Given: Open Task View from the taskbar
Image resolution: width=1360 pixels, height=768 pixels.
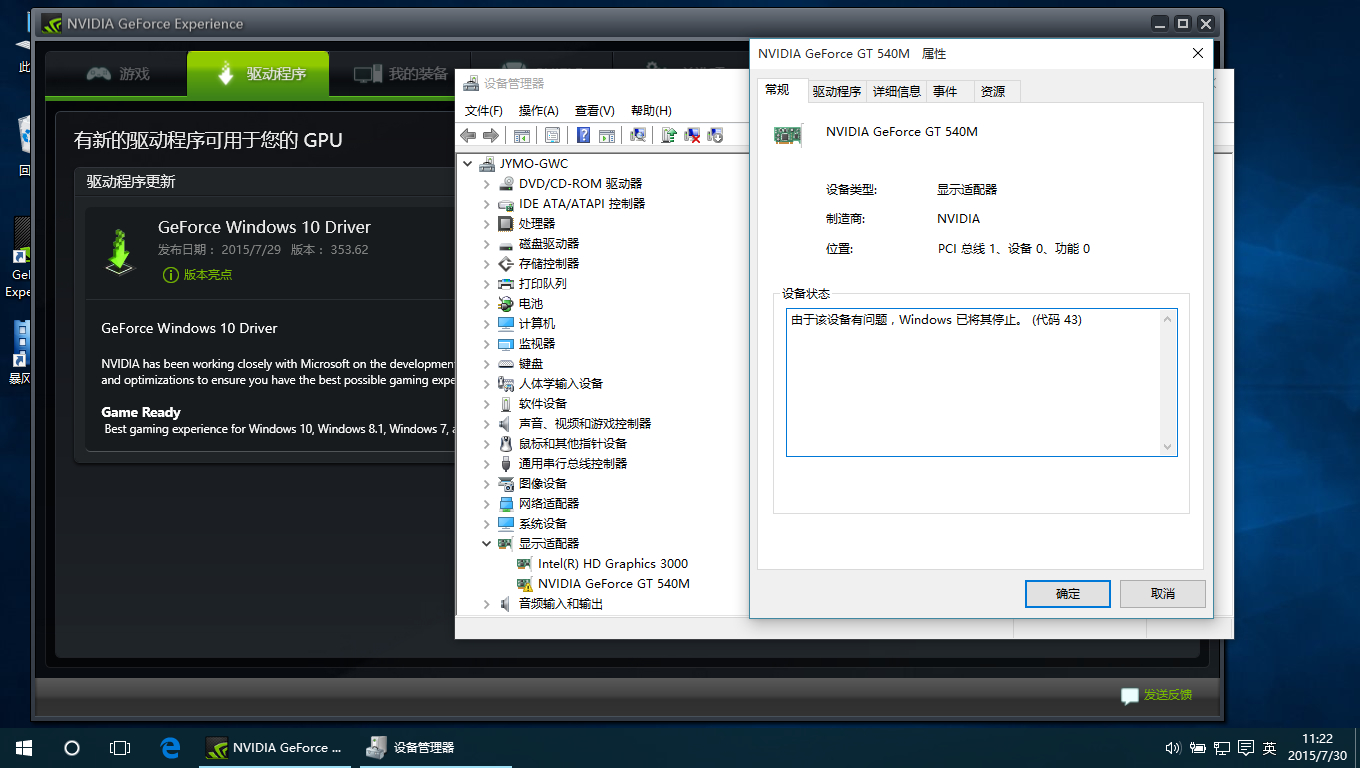Looking at the screenshot, I should tap(120, 747).
